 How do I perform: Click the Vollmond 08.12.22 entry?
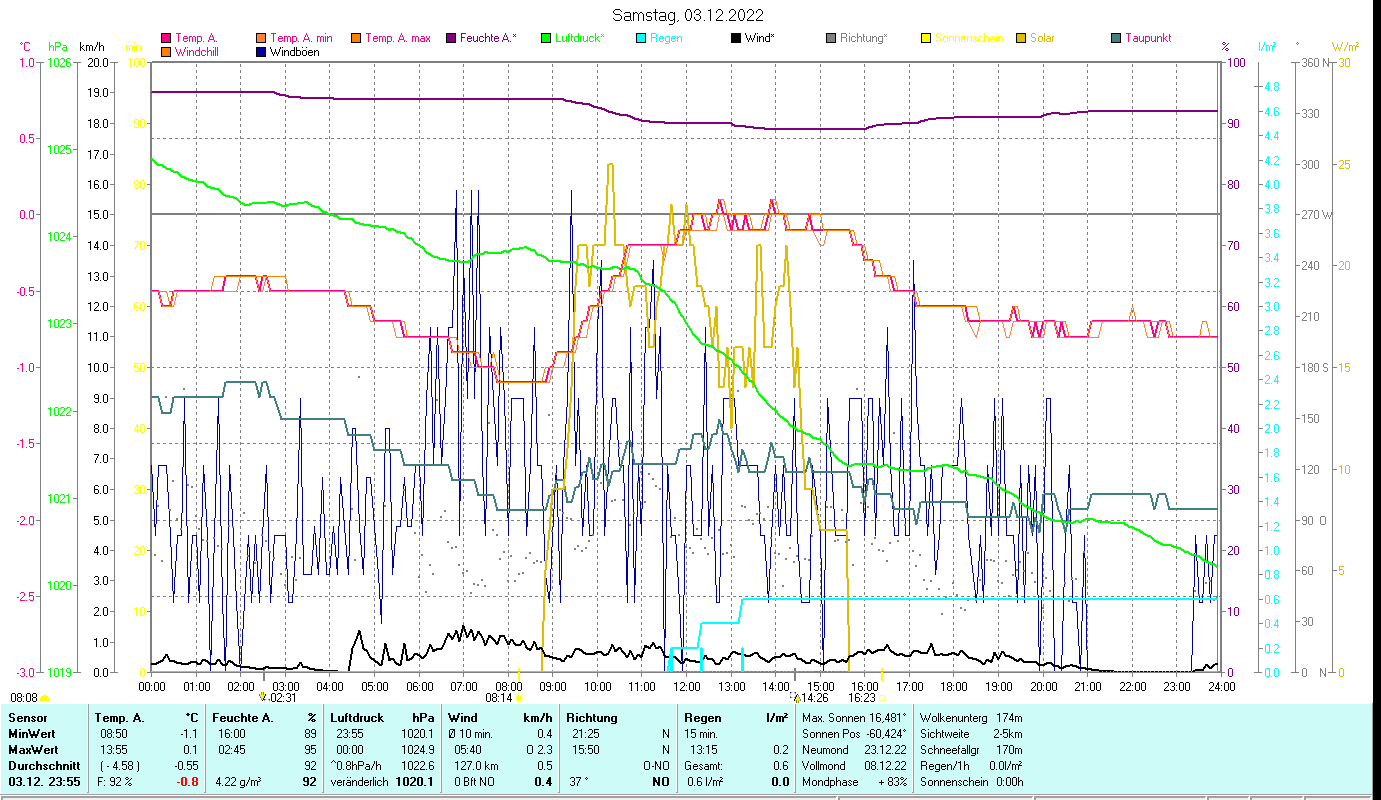[854, 766]
